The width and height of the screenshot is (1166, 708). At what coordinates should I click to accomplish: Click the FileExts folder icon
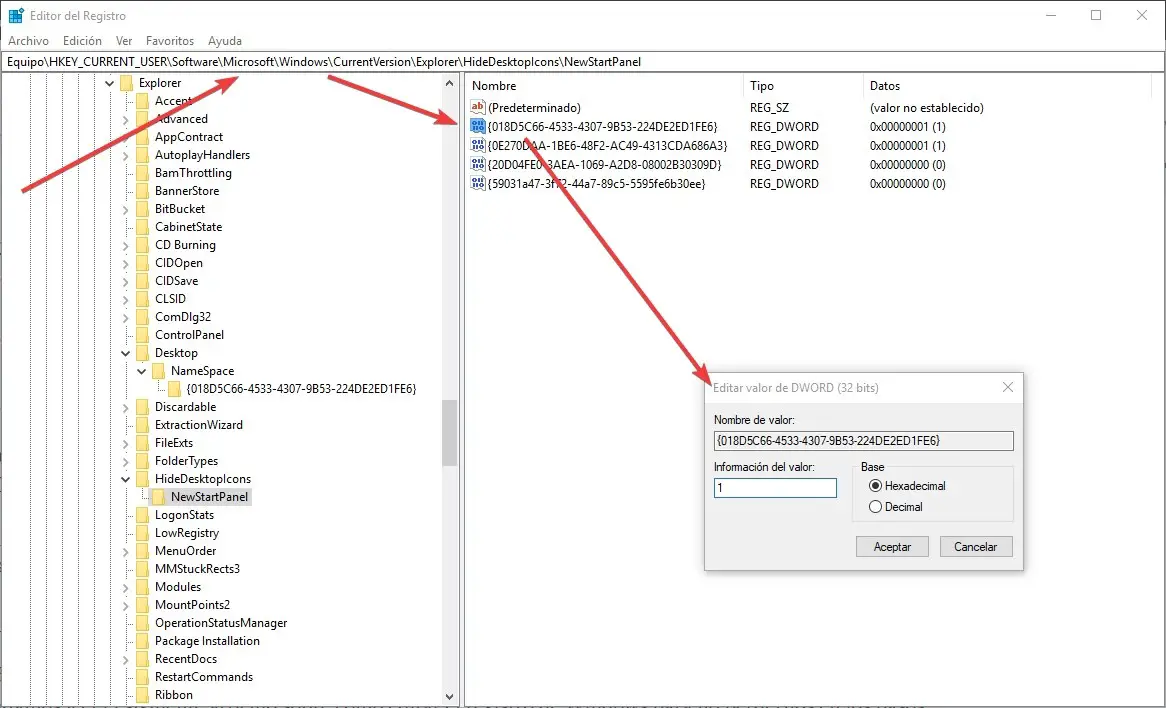143,442
